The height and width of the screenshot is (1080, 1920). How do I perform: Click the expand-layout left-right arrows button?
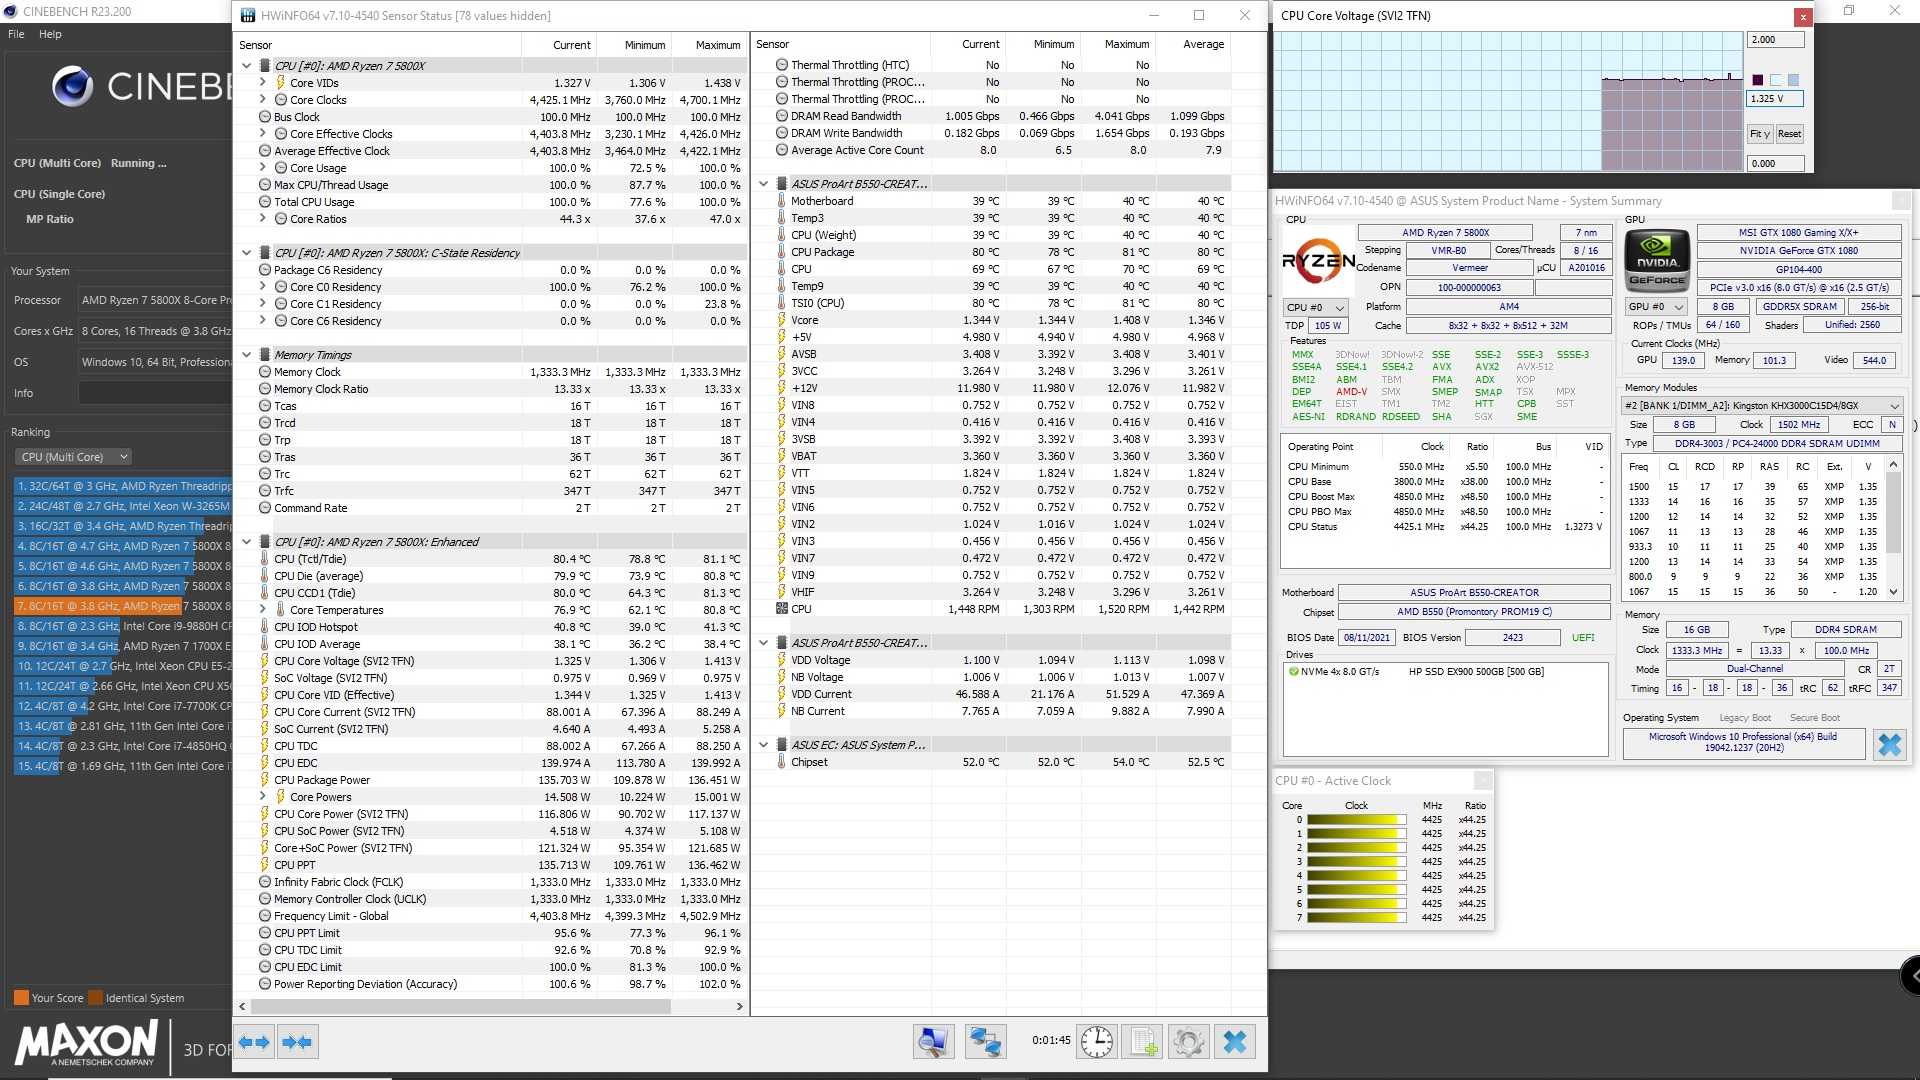click(255, 1042)
